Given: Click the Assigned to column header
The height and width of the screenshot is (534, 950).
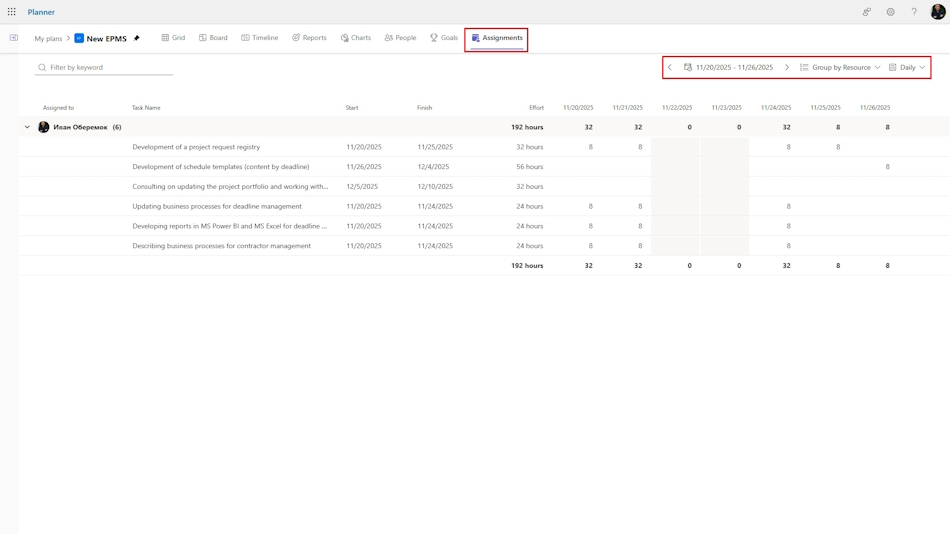Looking at the screenshot, I should pyautogui.click(x=58, y=108).
